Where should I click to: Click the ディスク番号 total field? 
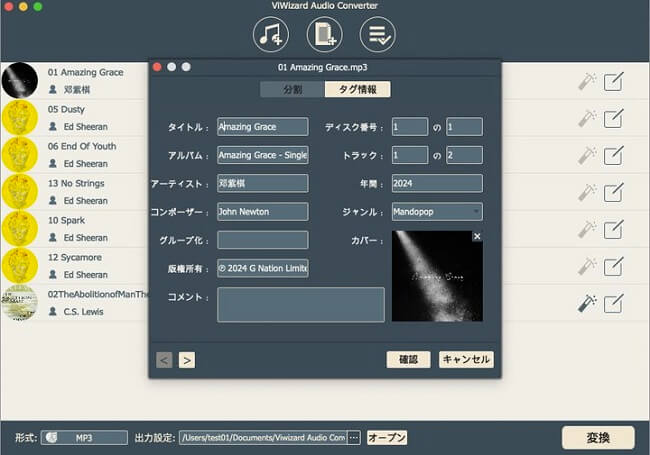coord(464,127)
